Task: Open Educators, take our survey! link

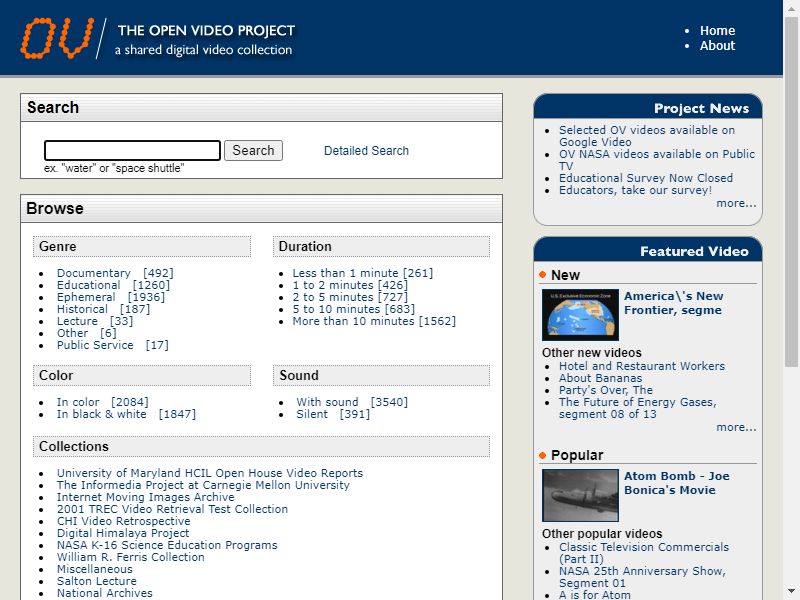Action: (x=635, y=190)
